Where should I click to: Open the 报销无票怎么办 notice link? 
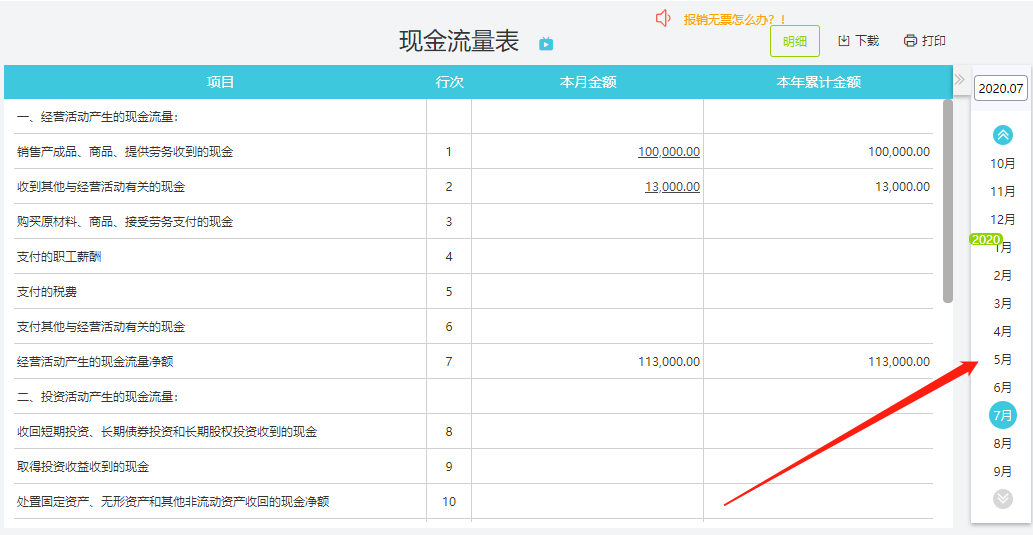[735, 20]
